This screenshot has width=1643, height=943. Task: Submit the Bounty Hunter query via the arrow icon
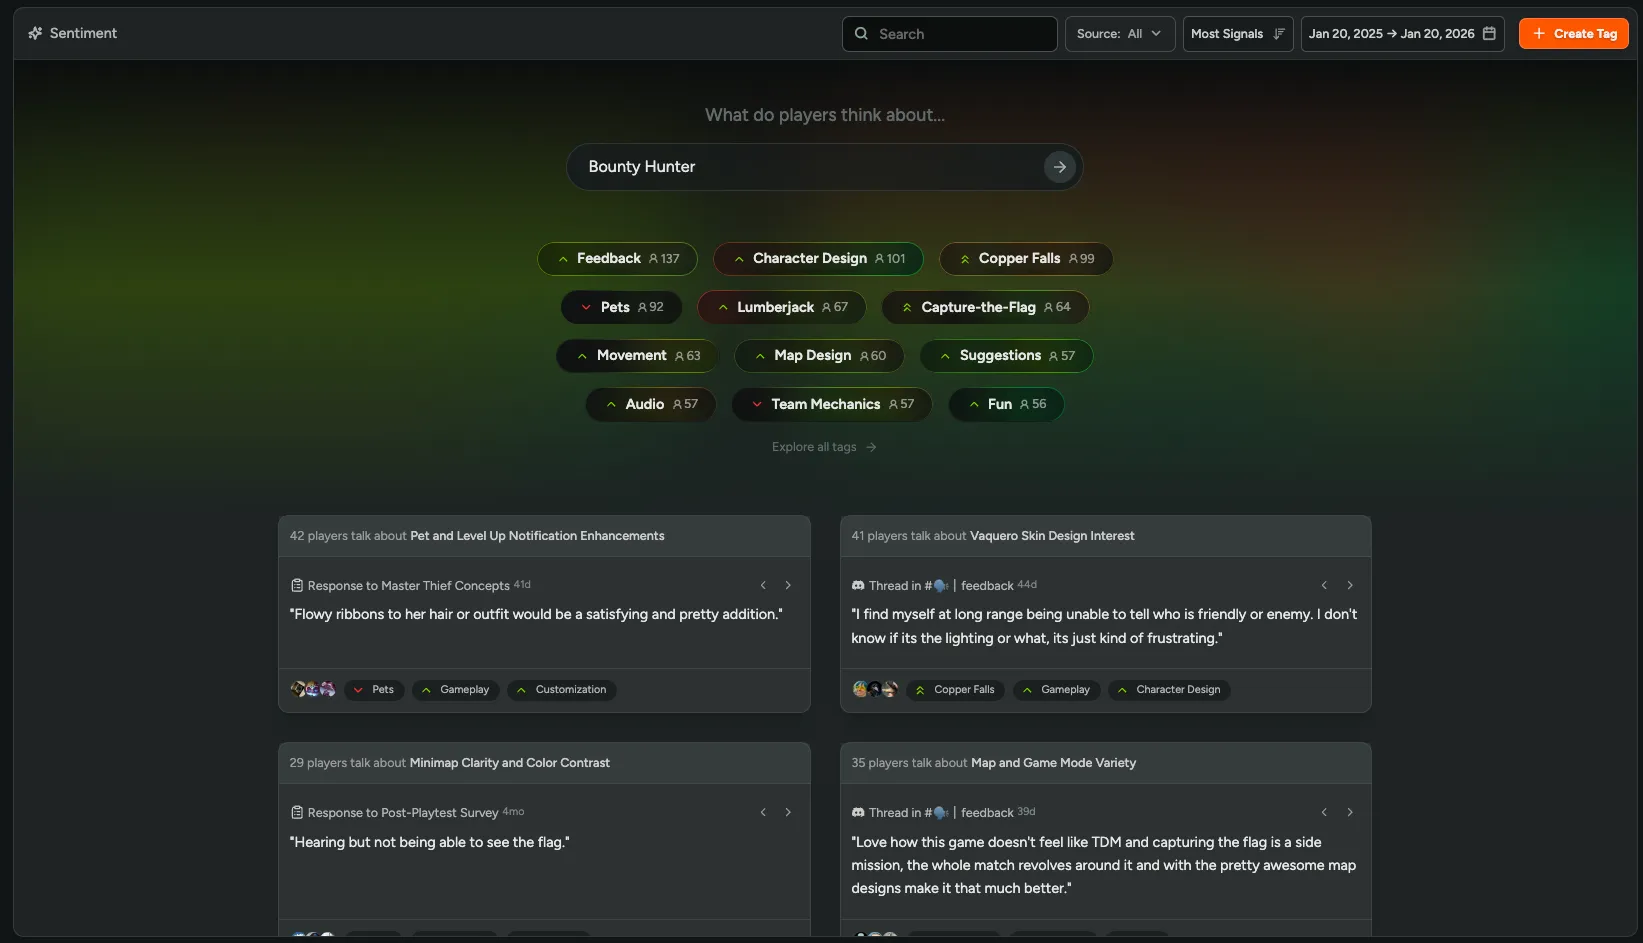1059,166
